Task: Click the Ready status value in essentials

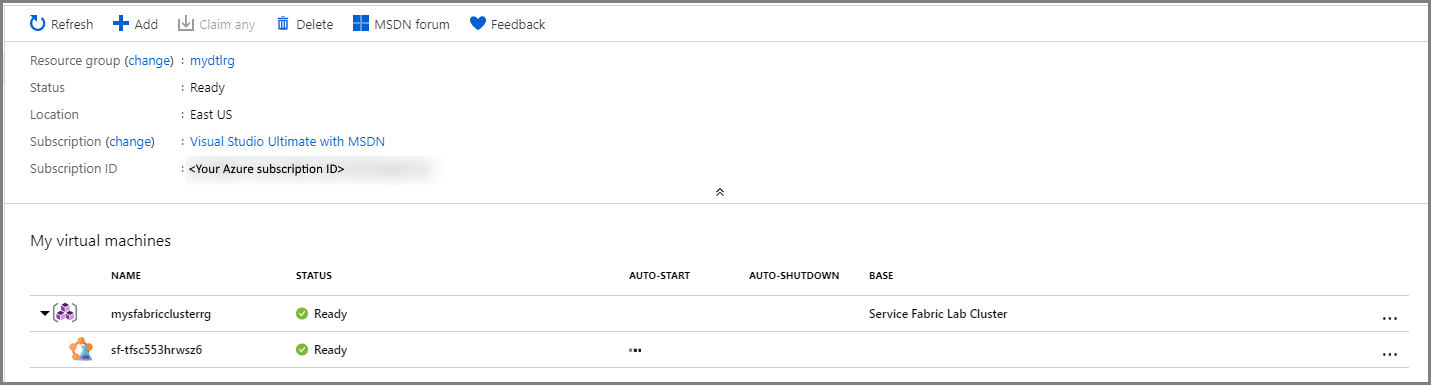Action: pos(207,88)
